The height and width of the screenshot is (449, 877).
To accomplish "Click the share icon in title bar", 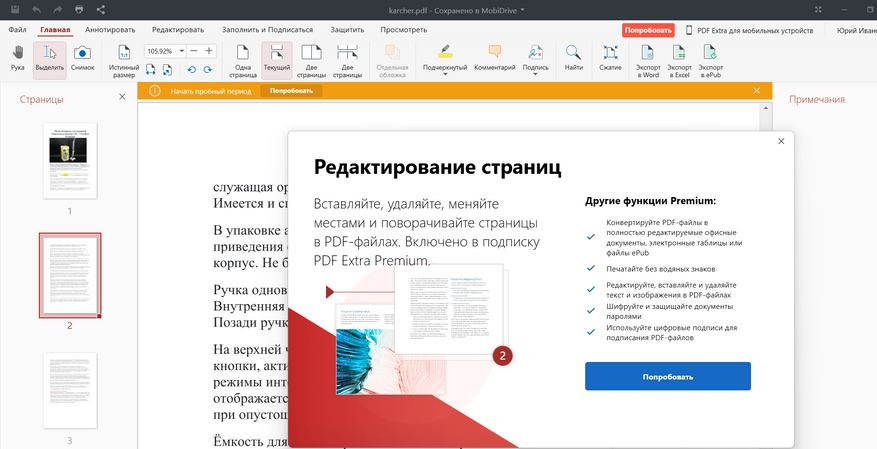I will (x=101, y=10).
